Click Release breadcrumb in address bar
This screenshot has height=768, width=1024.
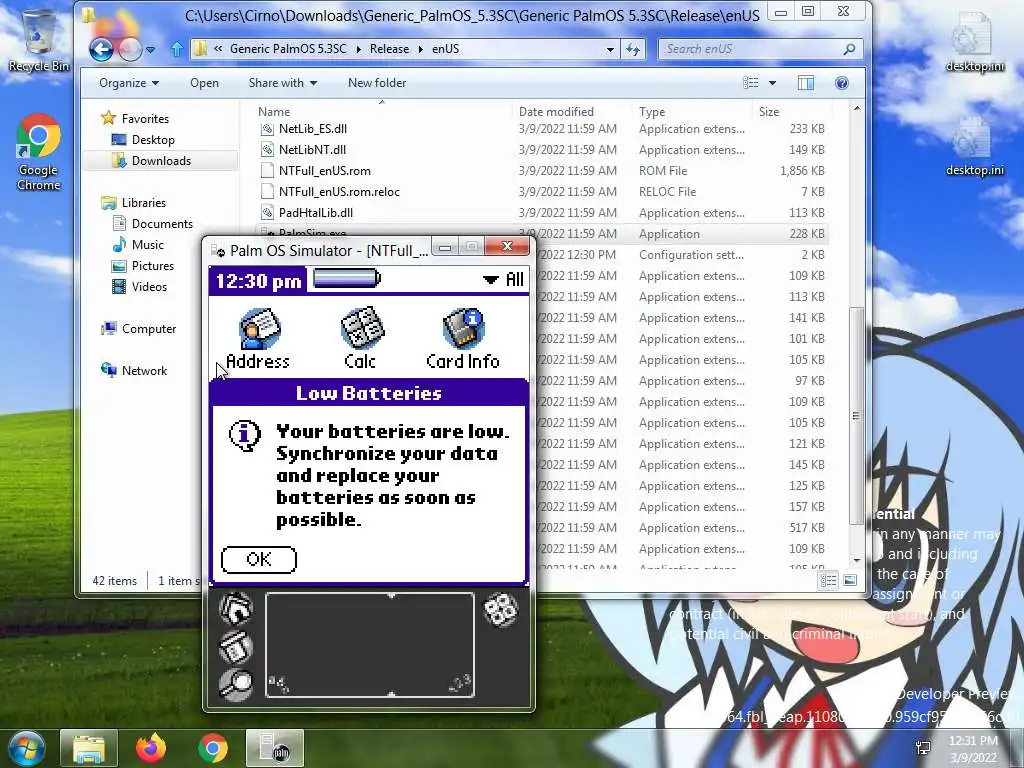(389, 49)
